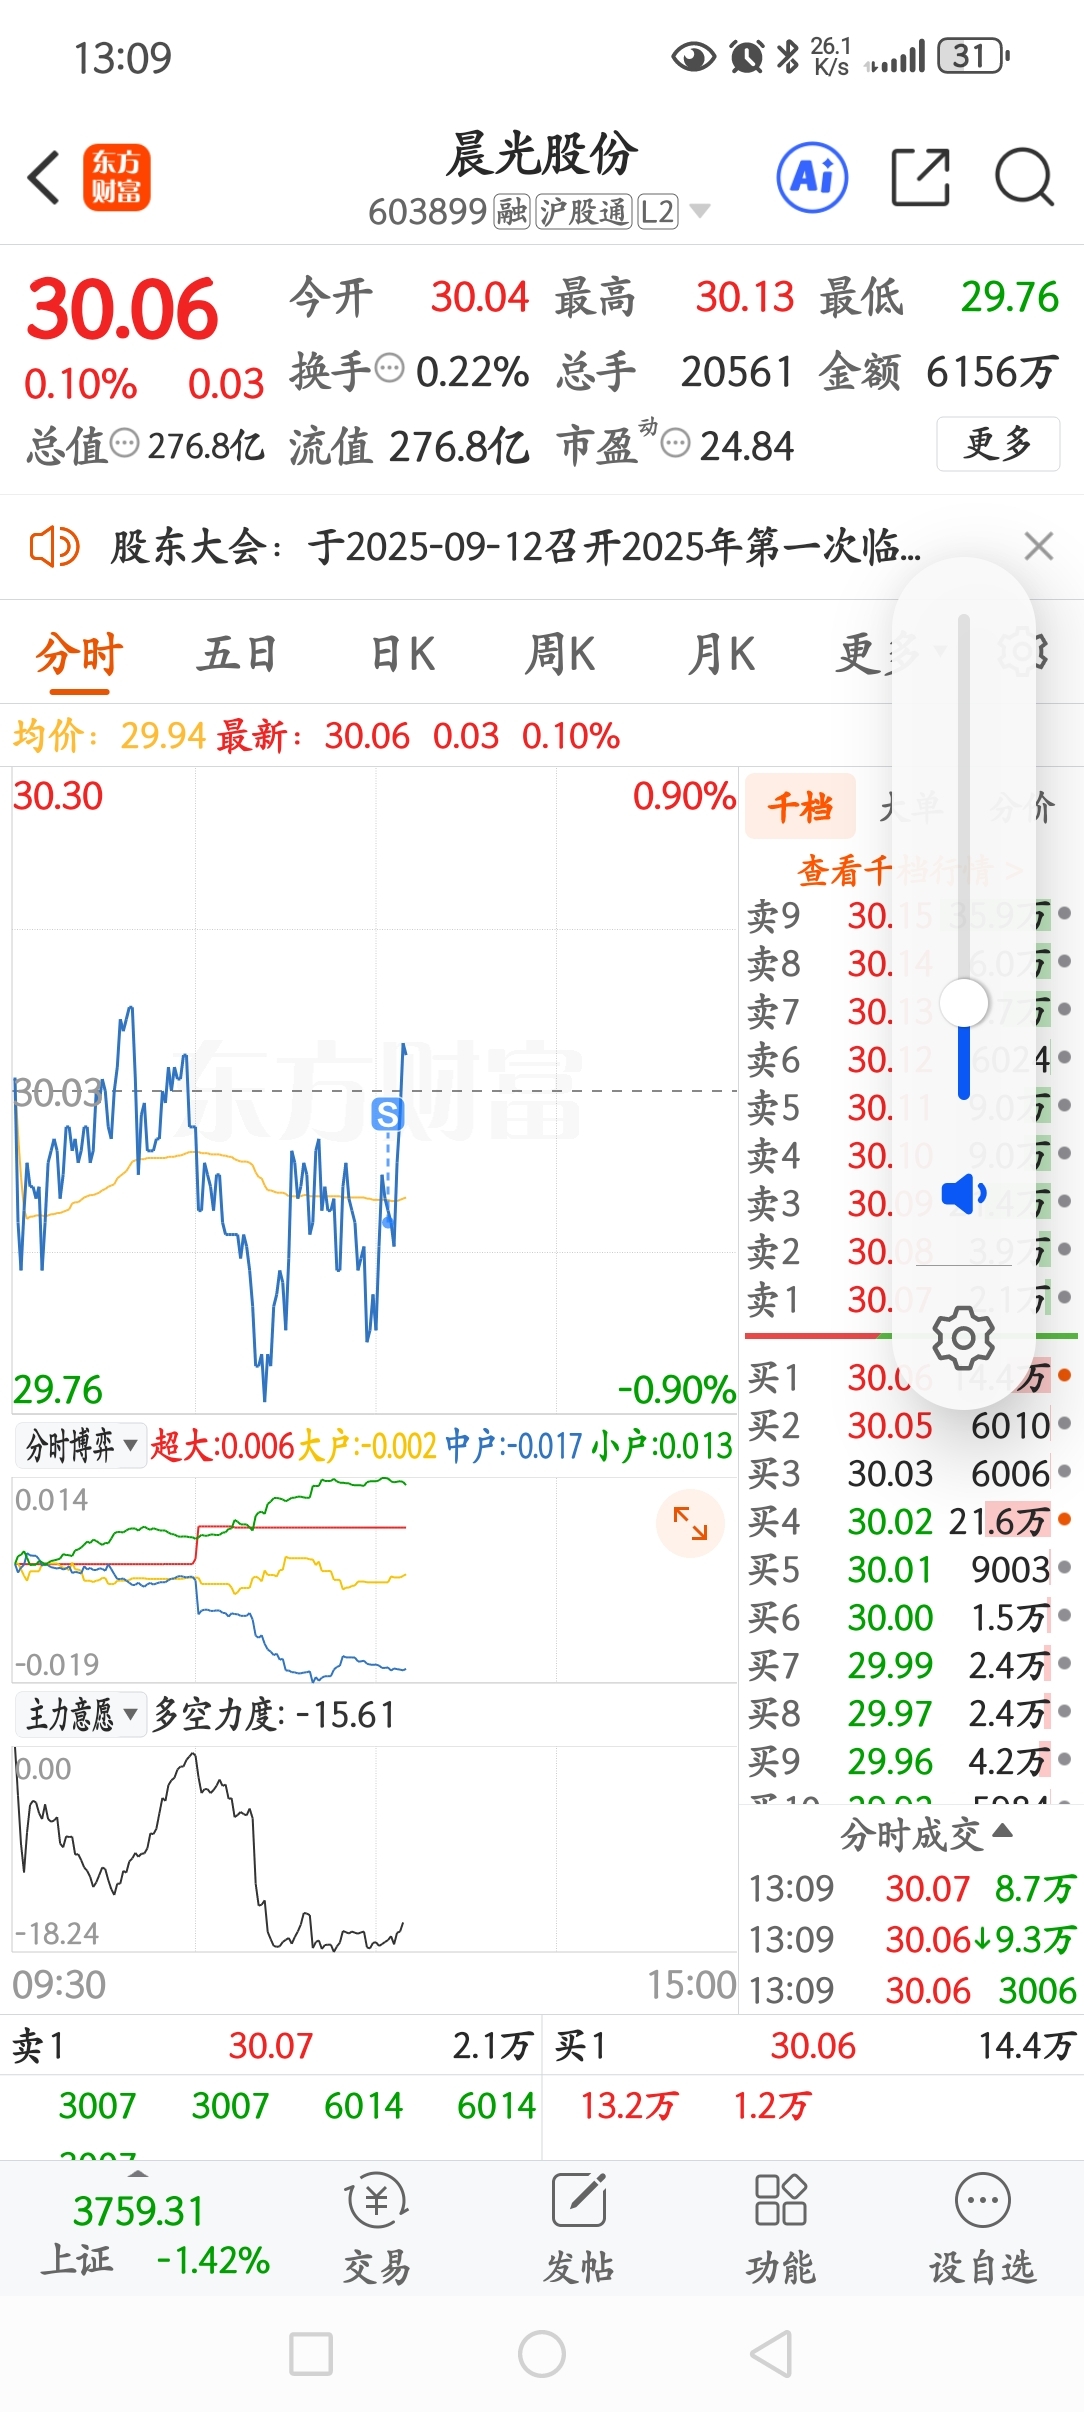Dismiss the 股东大会 announcement banner

coord(1039,546)
